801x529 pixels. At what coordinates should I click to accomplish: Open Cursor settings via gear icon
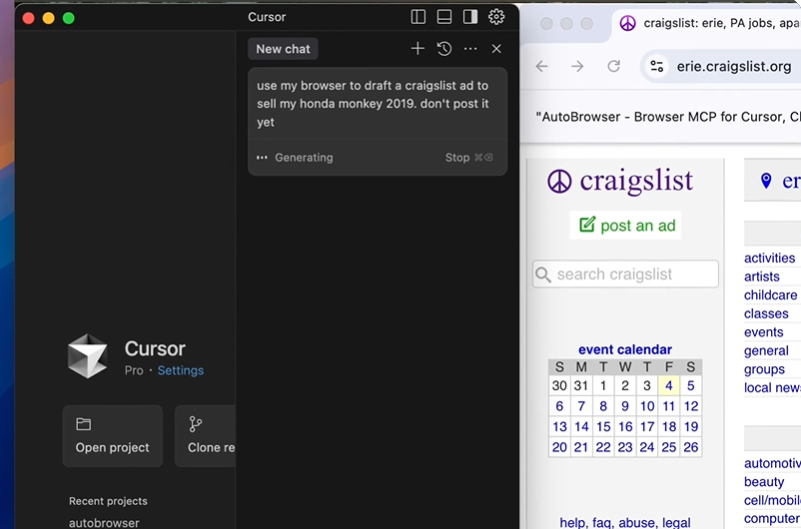coord(496,17)
